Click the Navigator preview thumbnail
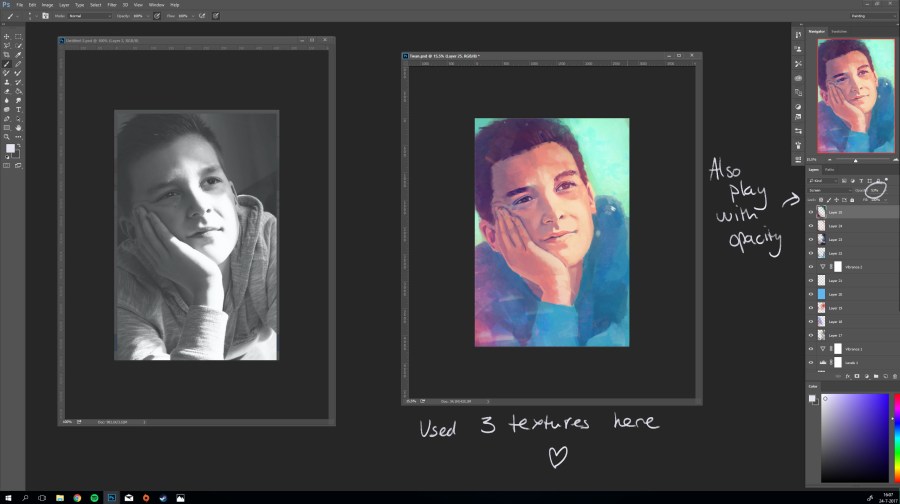 tap(855, 96)
